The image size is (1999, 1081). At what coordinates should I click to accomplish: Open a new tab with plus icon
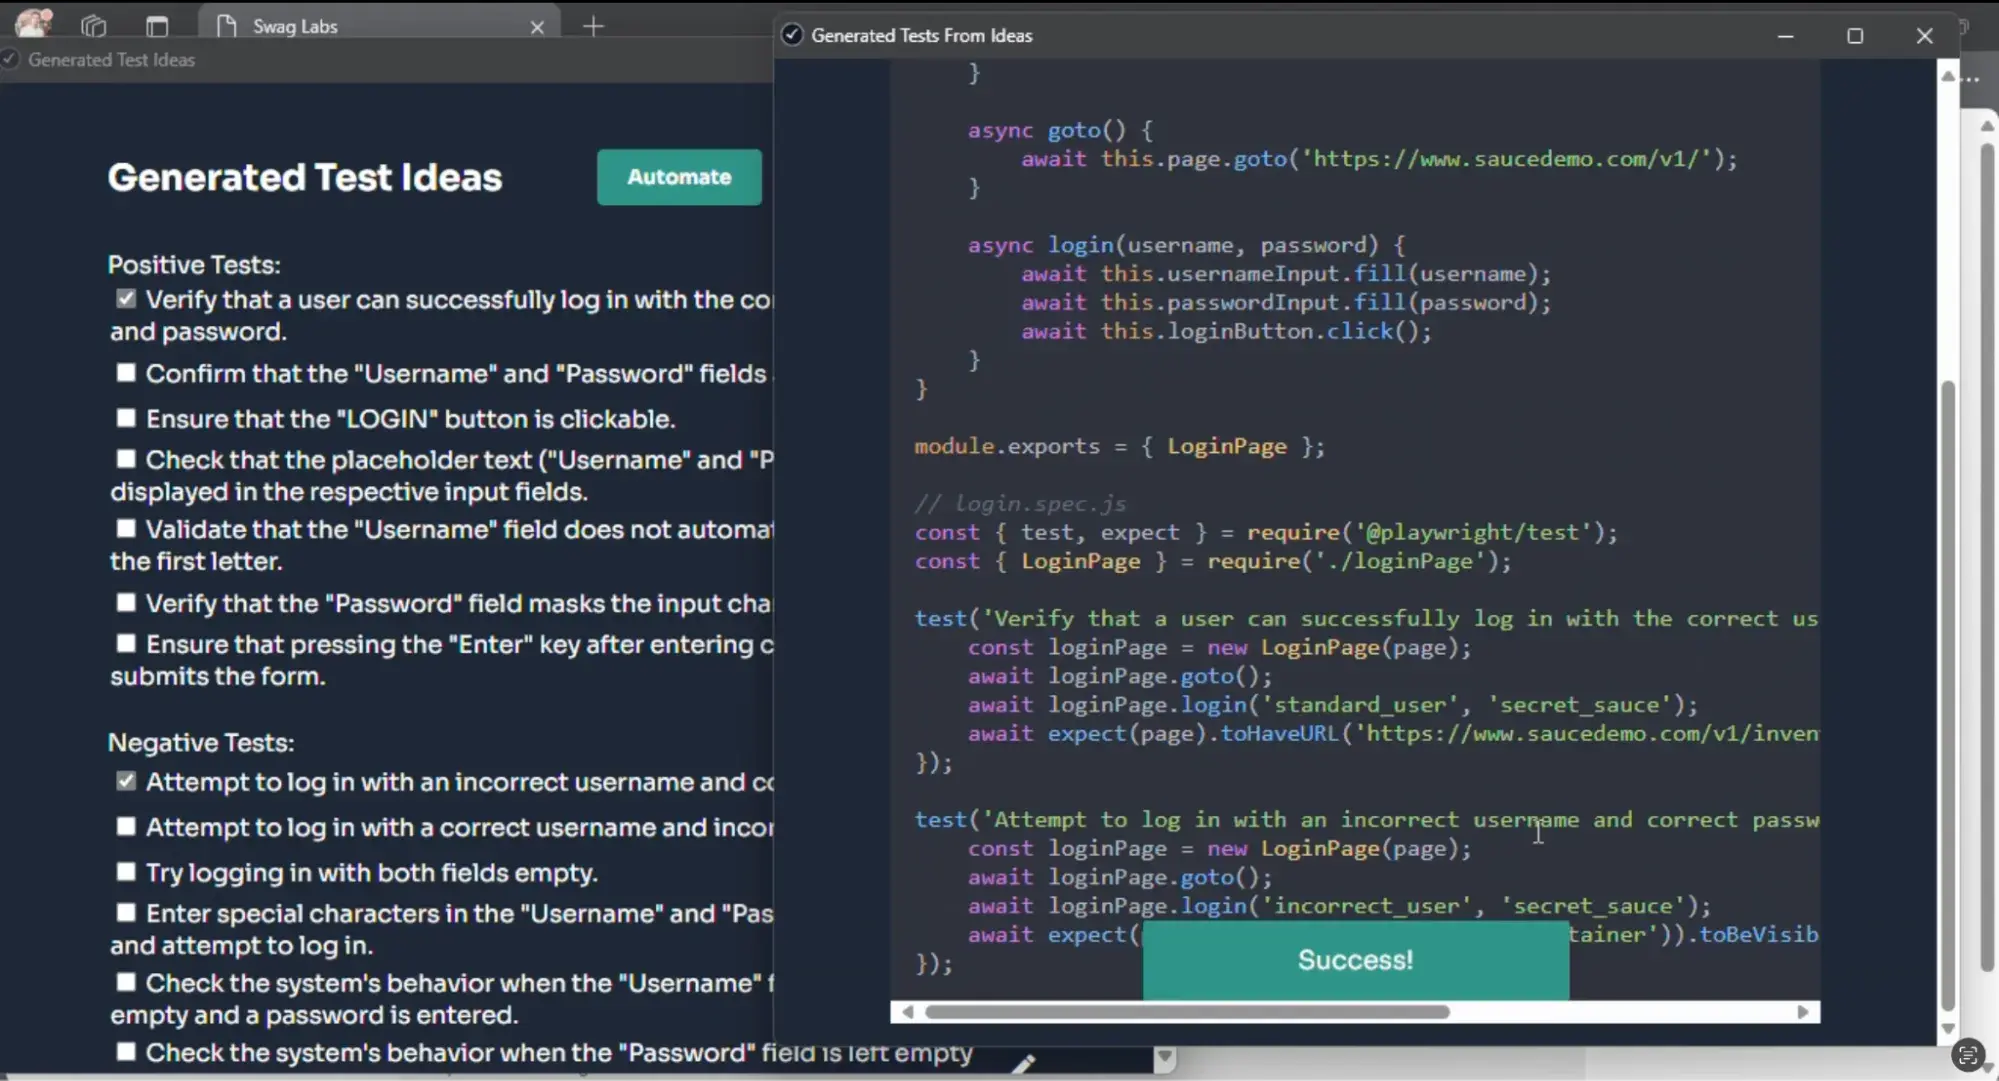click(593, 27)
